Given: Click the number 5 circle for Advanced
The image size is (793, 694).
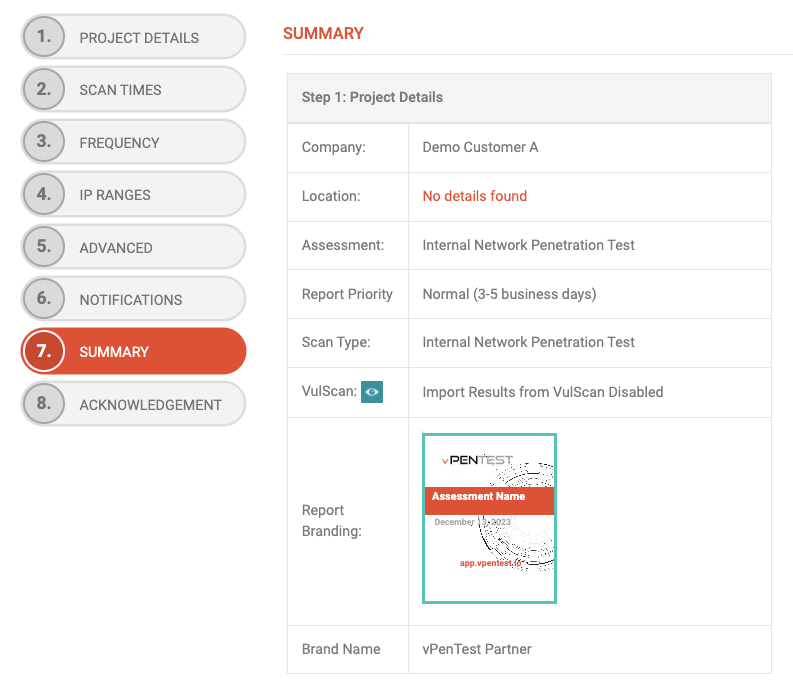Looking at the screenshot, I should pyautogui.click(x=43, y=247).
